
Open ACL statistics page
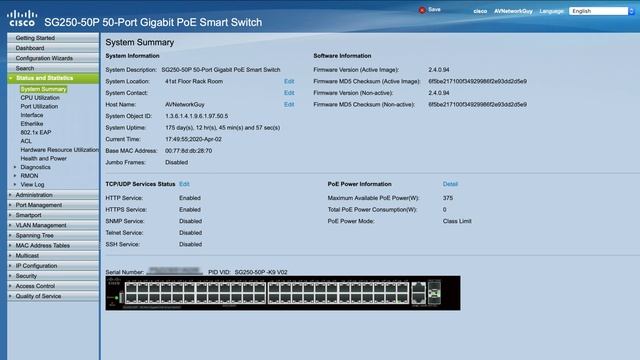coord(26,141)
